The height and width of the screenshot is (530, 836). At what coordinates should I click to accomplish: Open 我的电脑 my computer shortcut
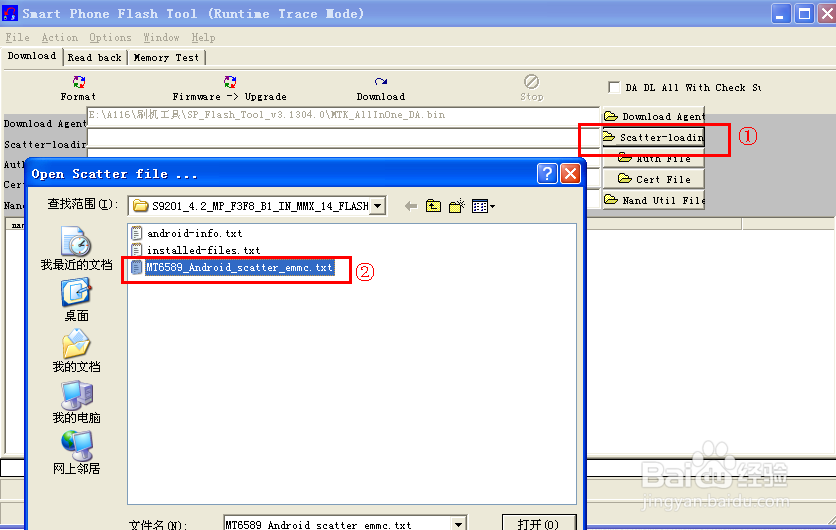point(77,403)
